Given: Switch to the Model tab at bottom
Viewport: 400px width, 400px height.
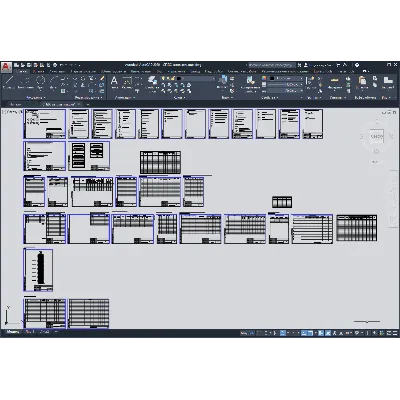Looking at the screenshot, I should 12,332.
